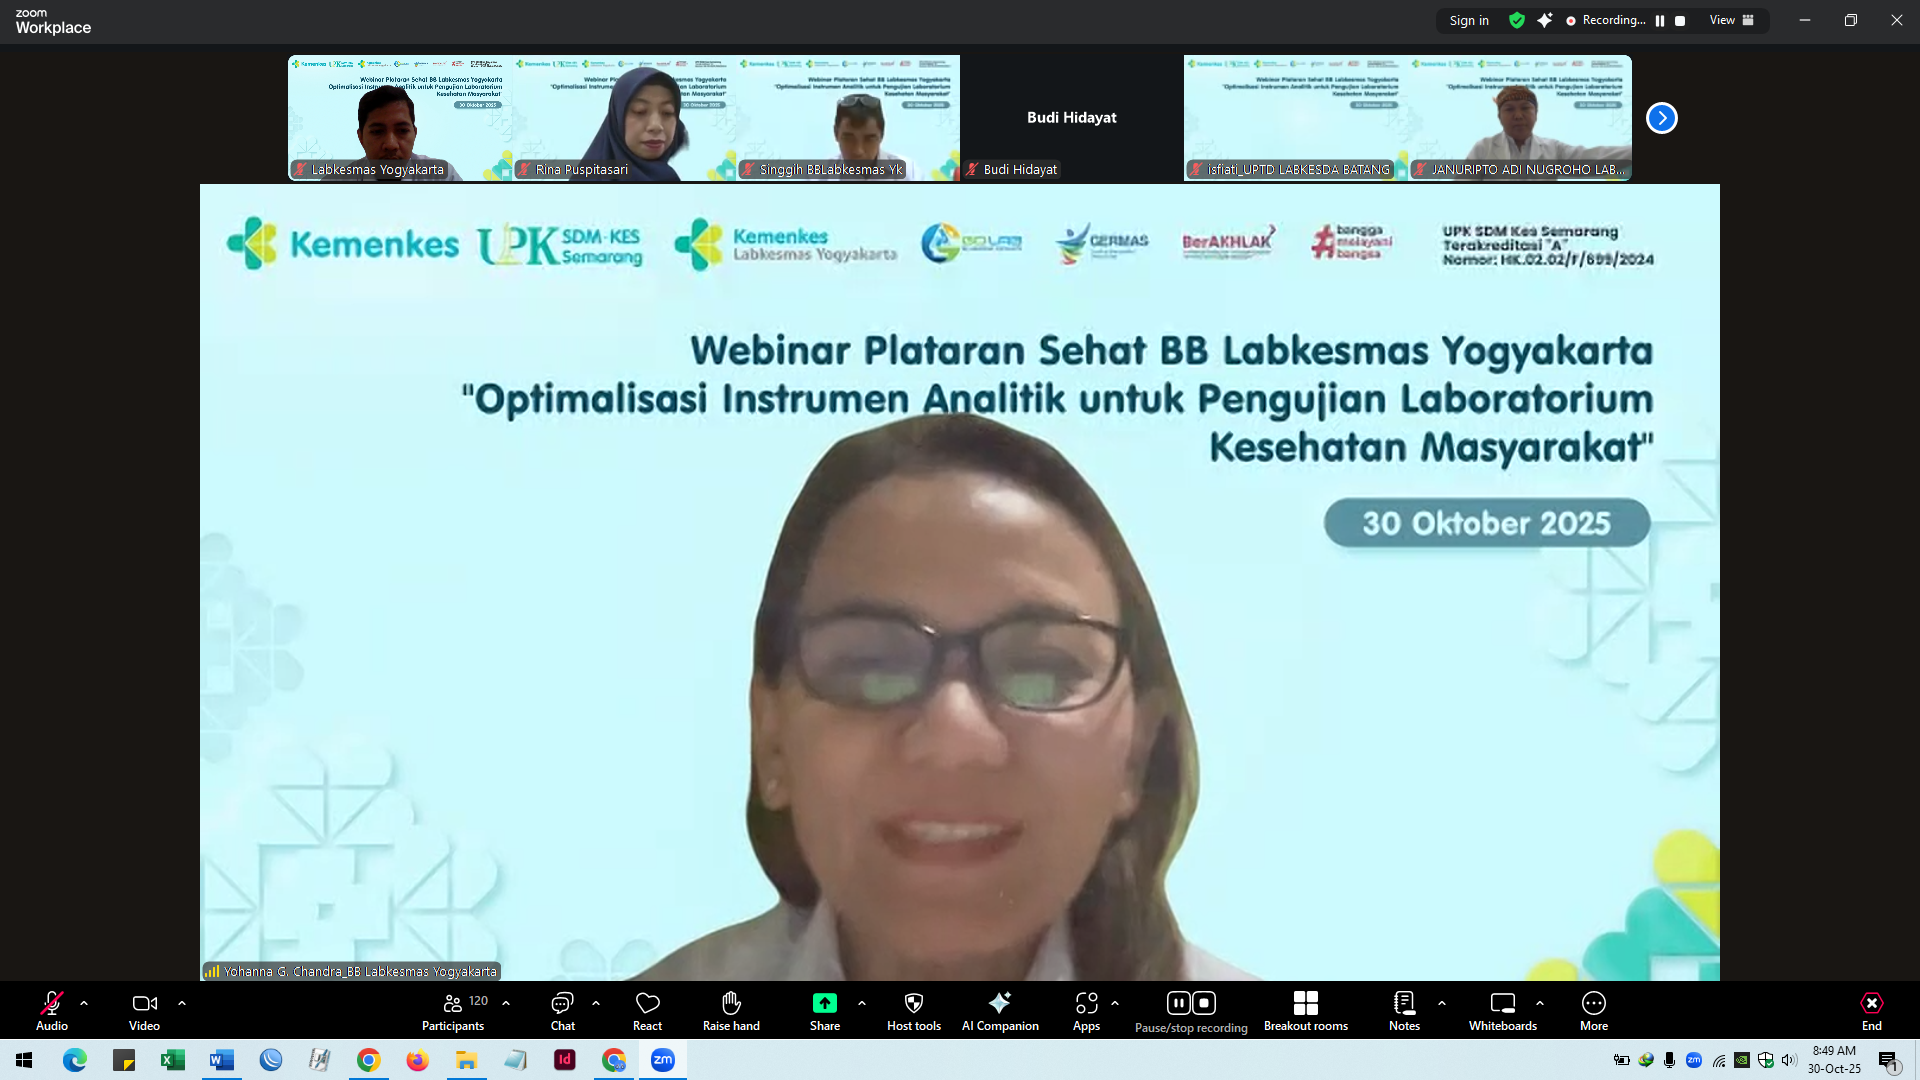Open Whiteboards
1920x1080 pixels.
coord(1503,1010)
